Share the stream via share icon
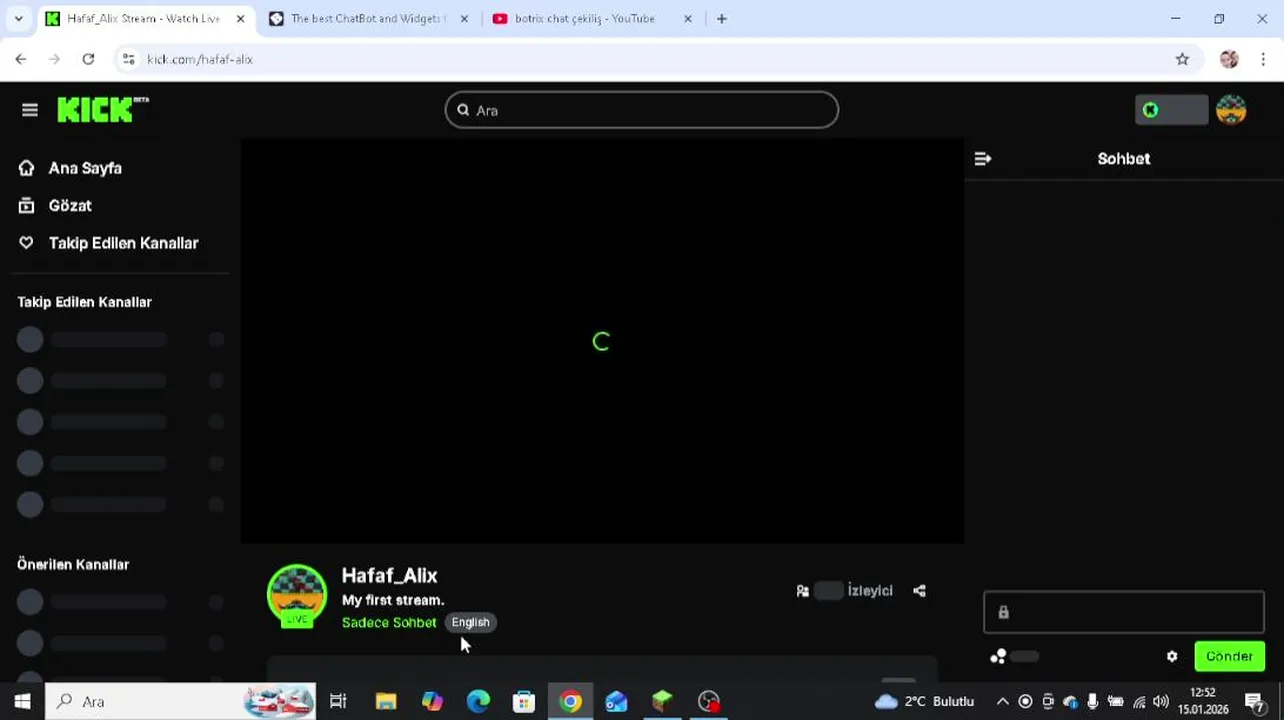Screen dimensions: 1284x720 tap(919, 591)
